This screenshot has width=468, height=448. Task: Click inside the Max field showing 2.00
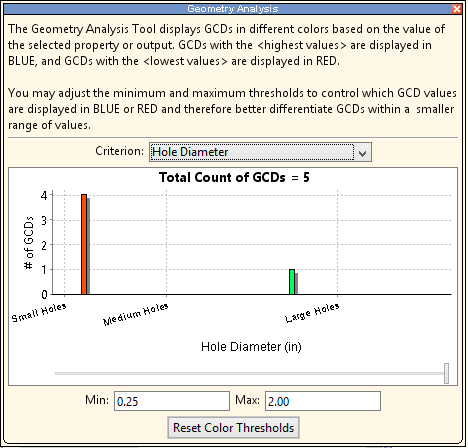pos(323,401)
